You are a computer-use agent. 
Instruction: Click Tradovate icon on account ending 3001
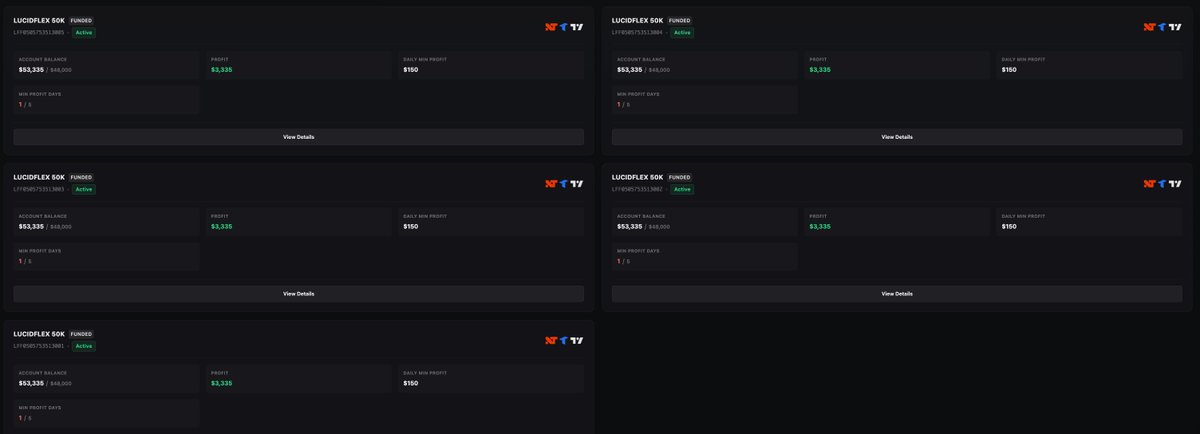tap(564, 340)
